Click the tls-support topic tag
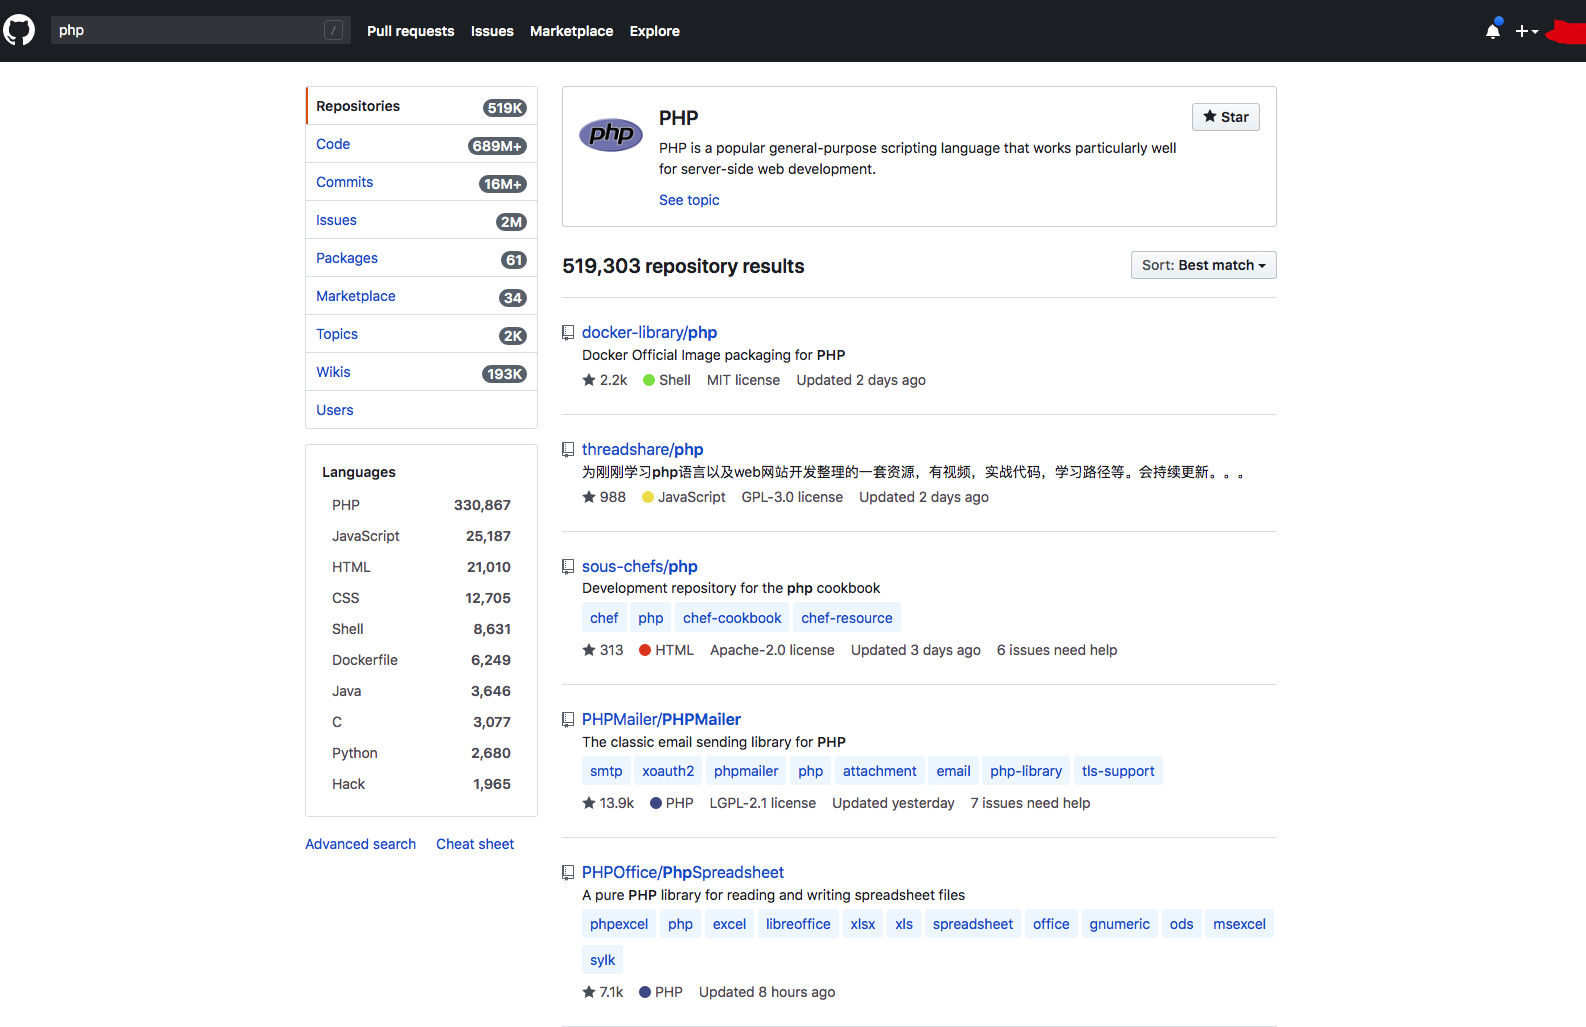 1118,771
